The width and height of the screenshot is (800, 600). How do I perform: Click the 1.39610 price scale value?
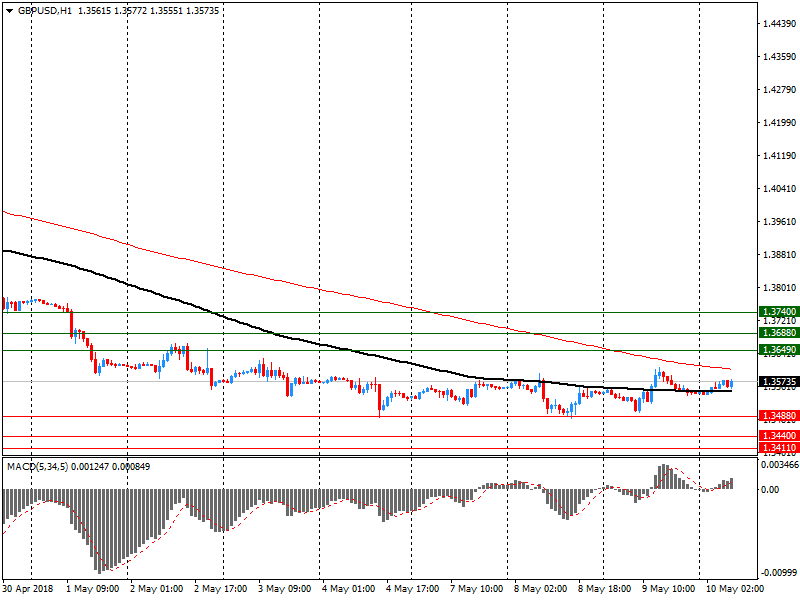pyautogui.click(x=779, y=221)
